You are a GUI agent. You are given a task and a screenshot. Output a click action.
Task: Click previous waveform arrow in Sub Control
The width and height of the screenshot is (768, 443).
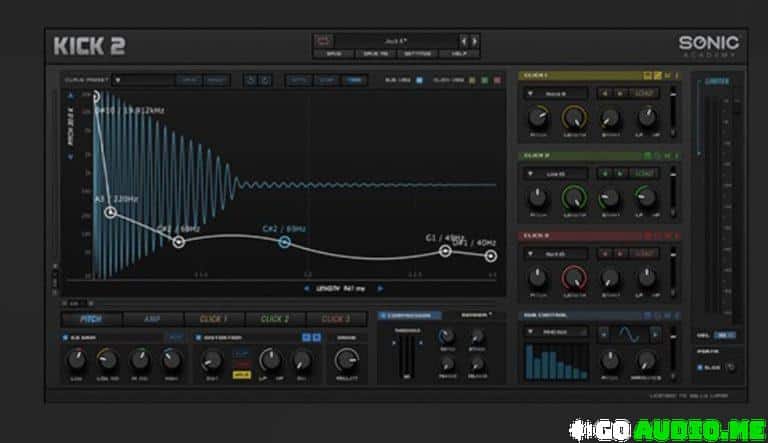(603, 335)
